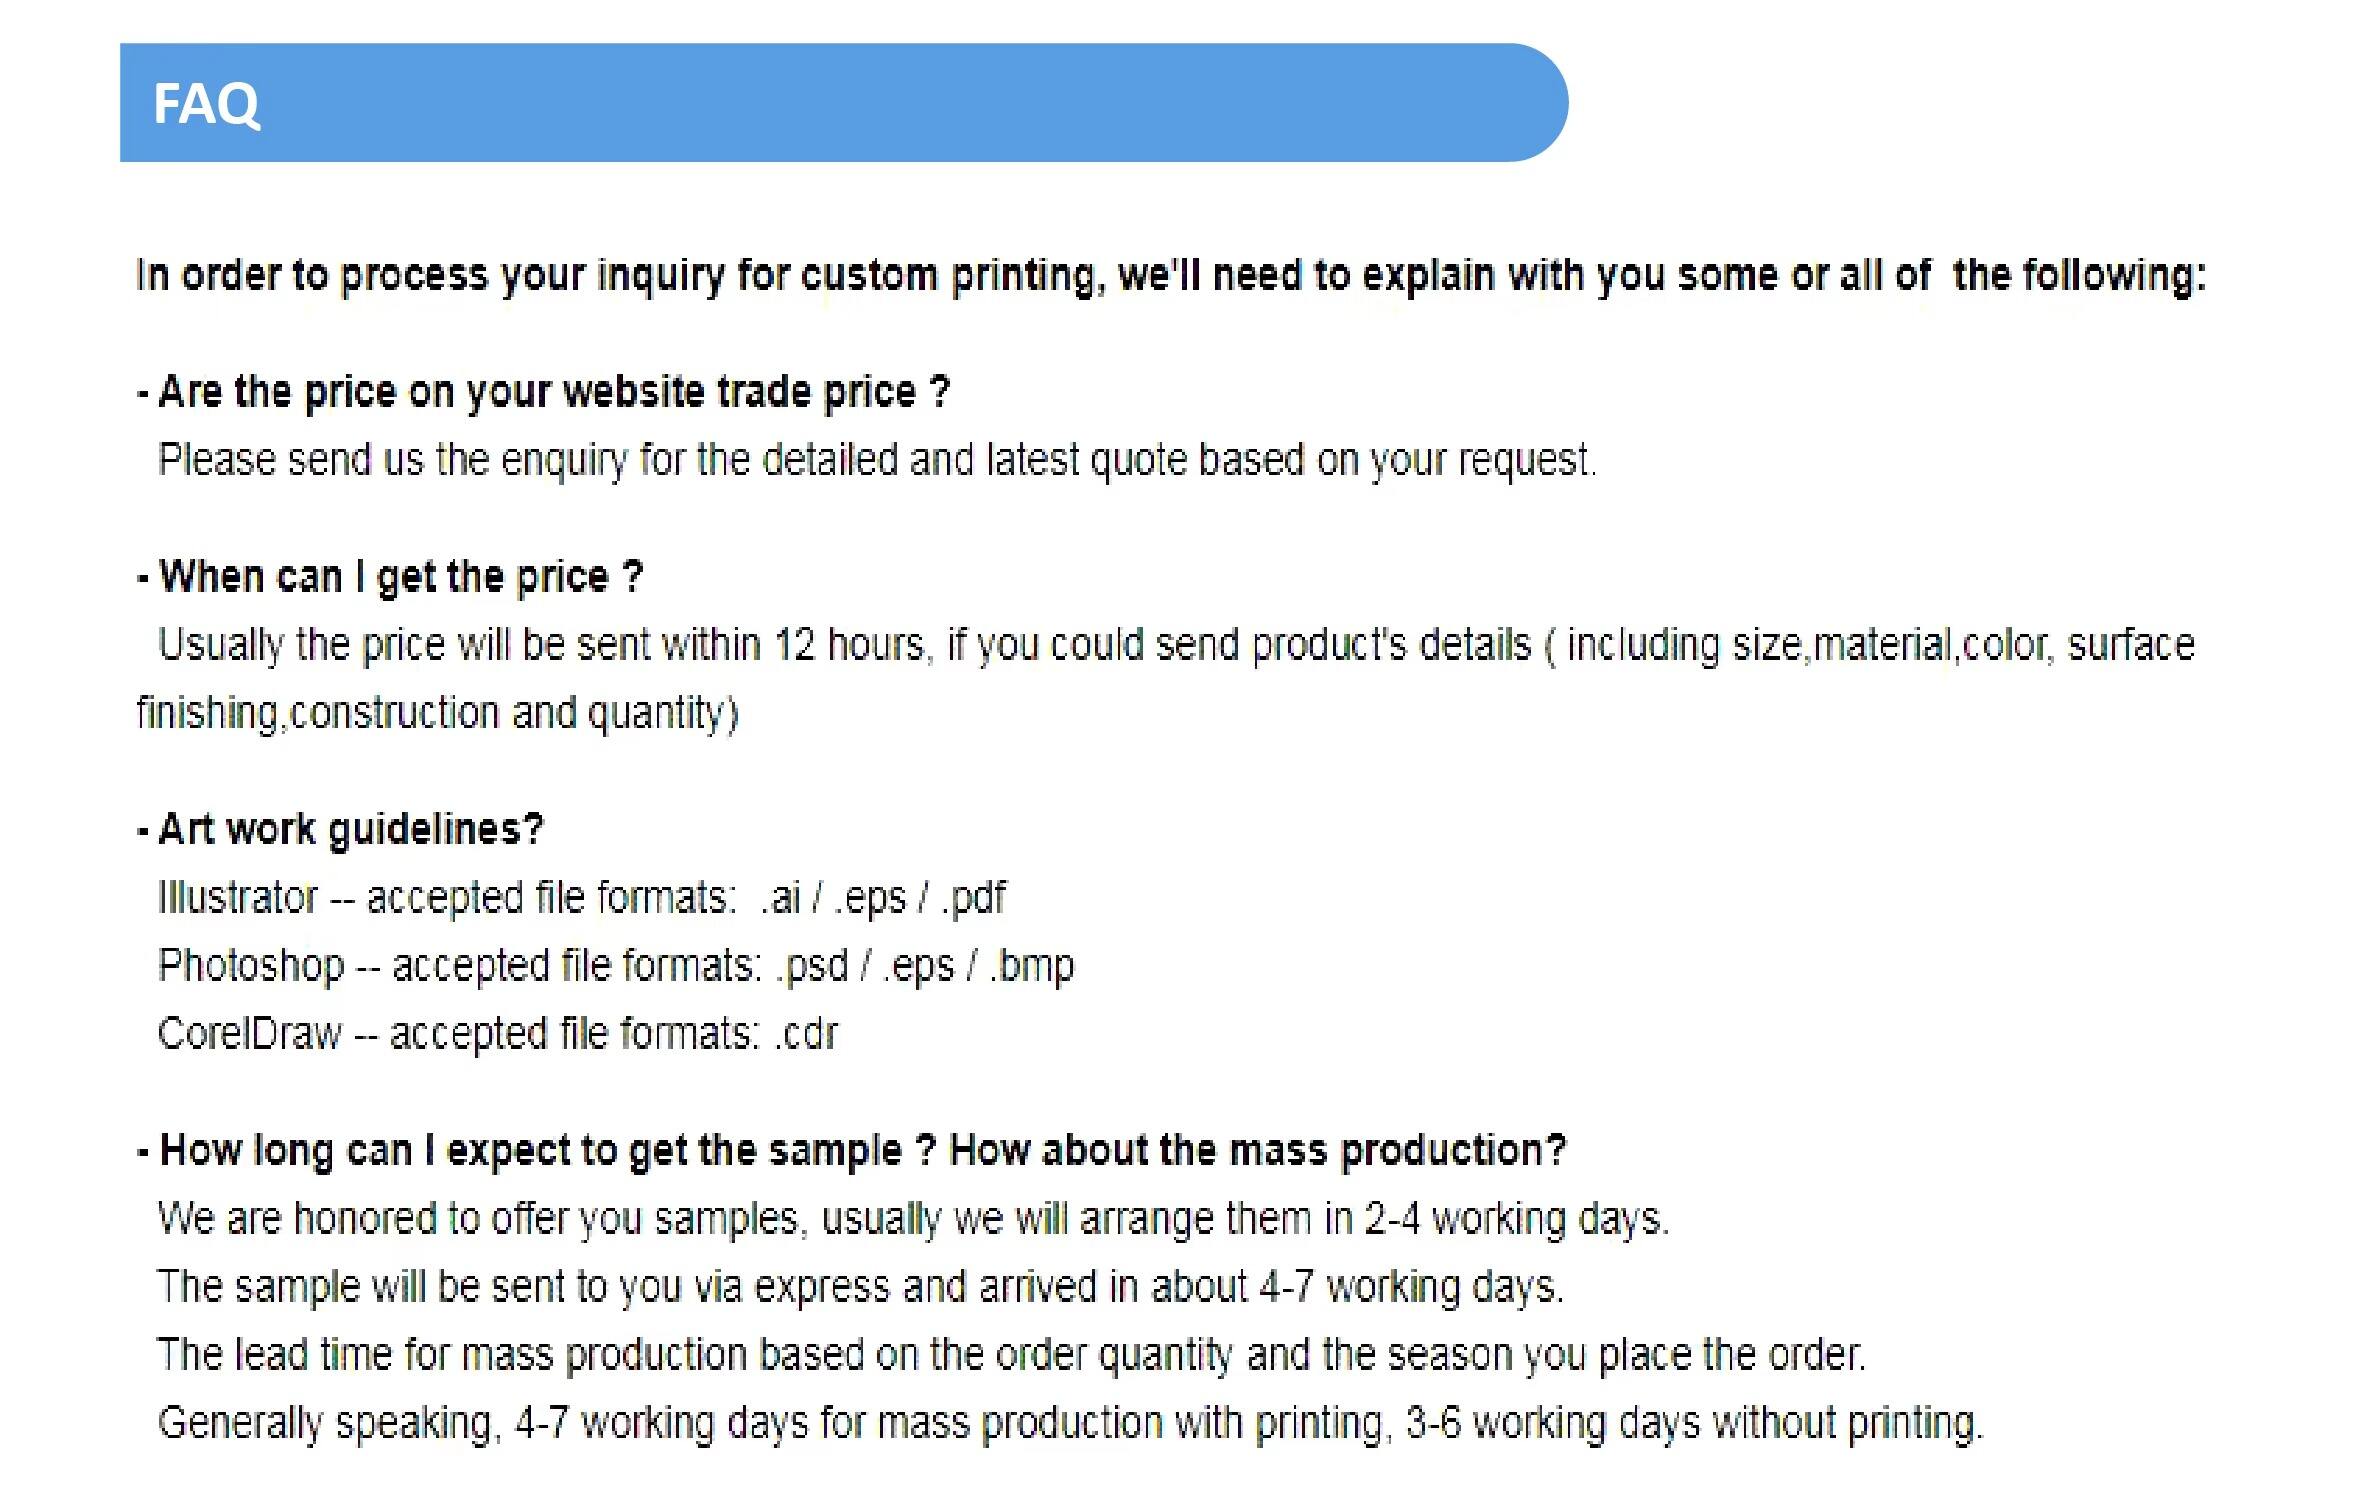The image size is (2367, 1505).
Task: Click the 'price sent within 12 hours' line
Action: click(x=1176, y=646)
